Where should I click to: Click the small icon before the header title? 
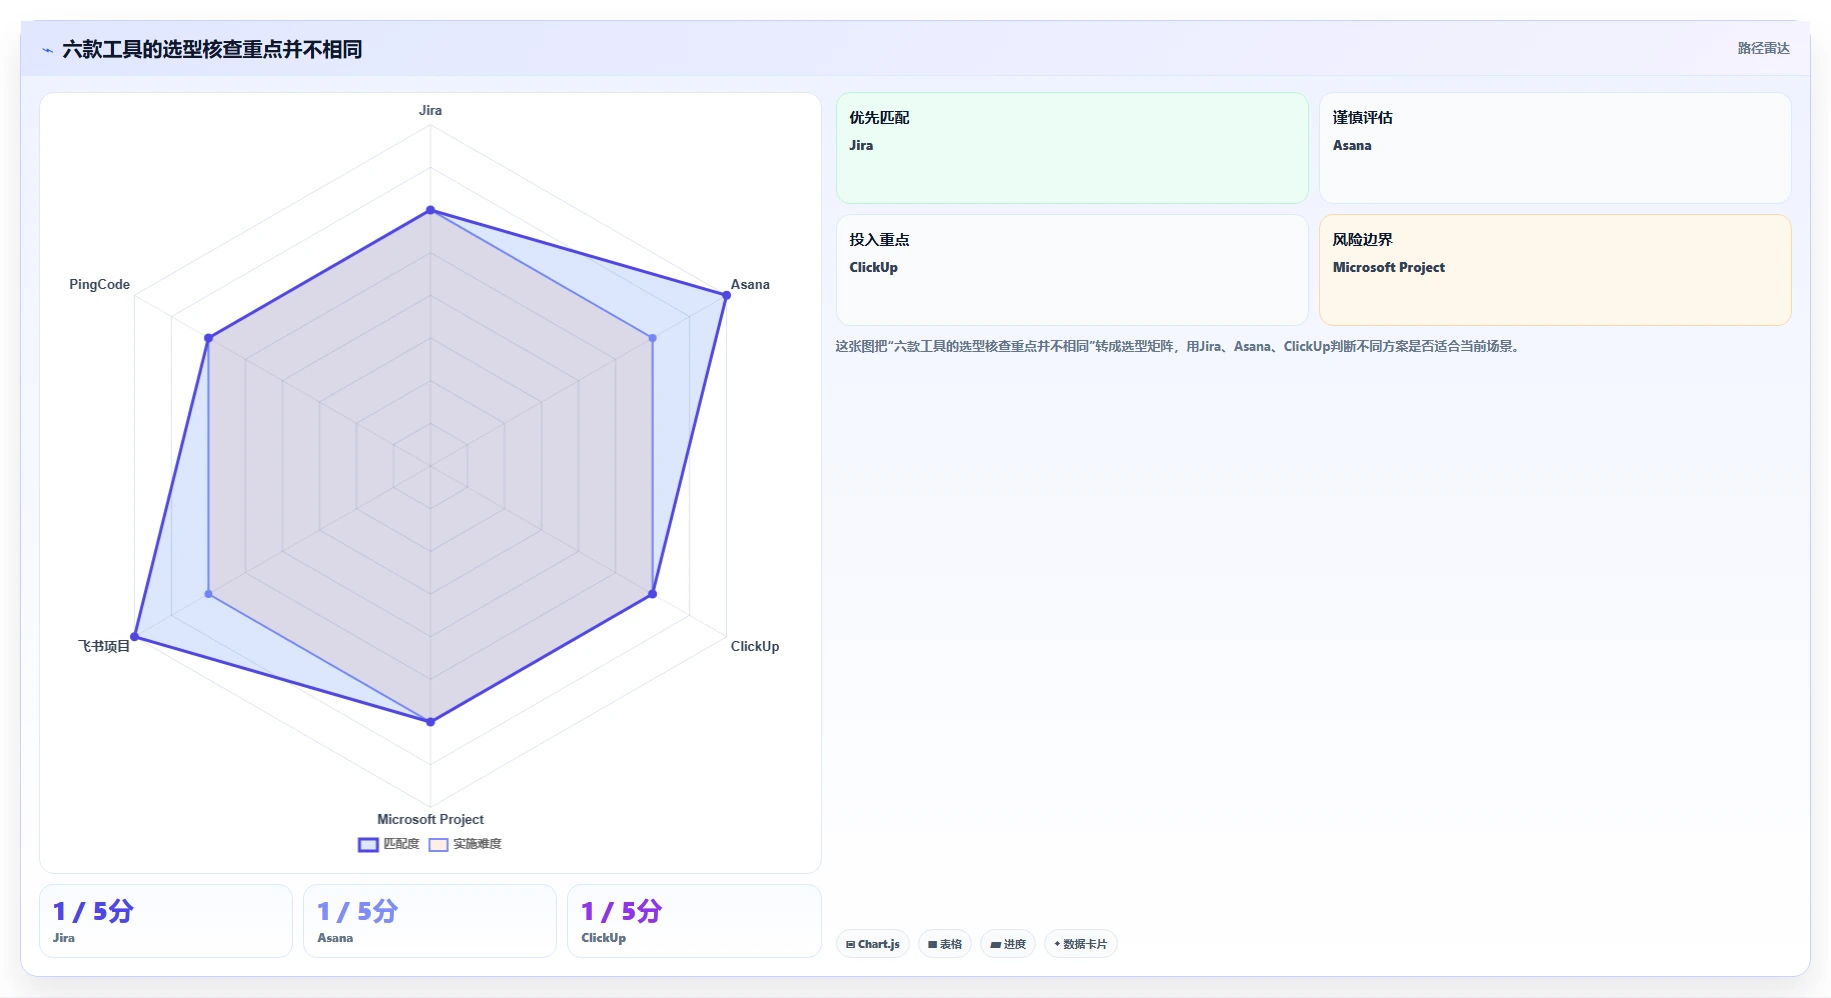[x=47, y=50]
